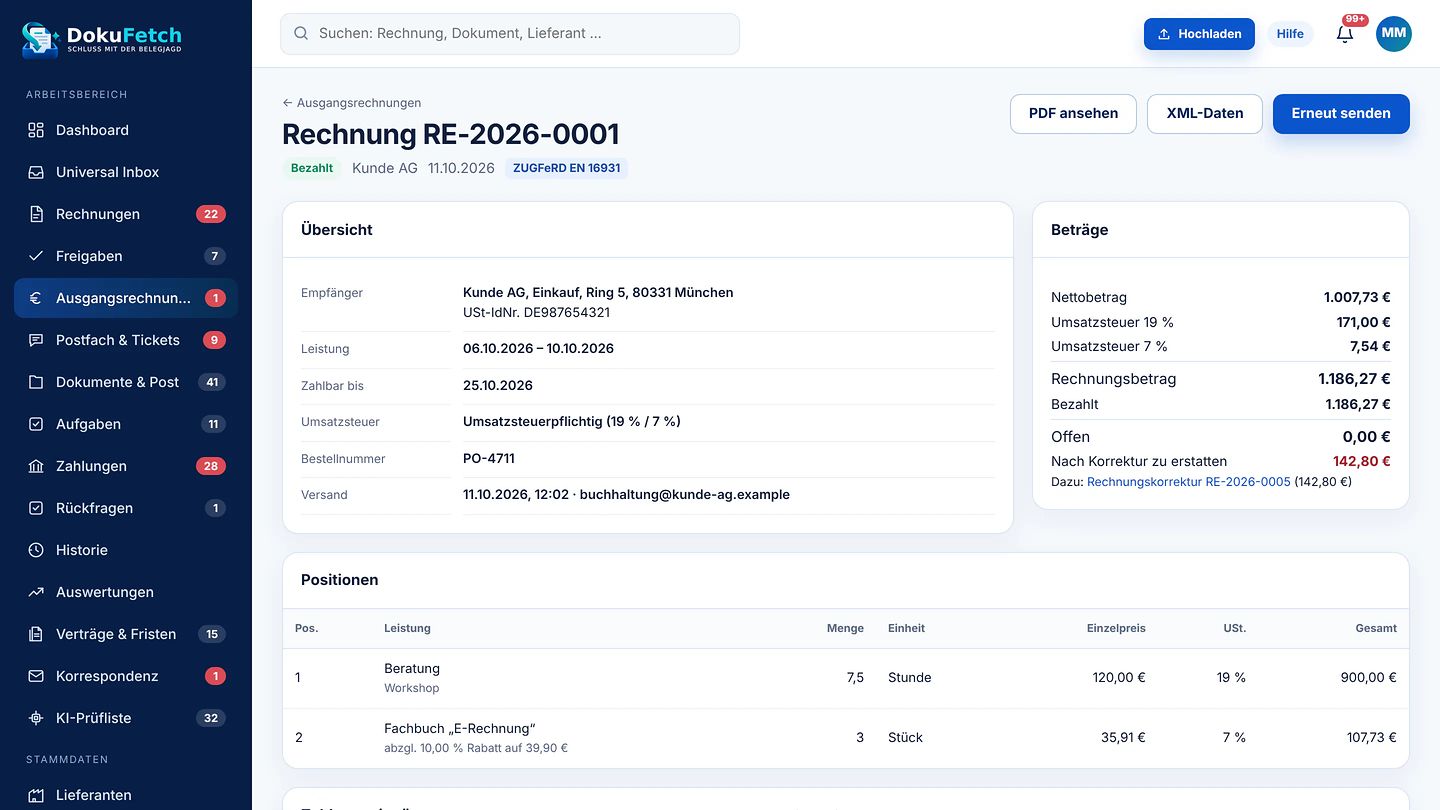Click the Verträge & Fristen file icon
The width and height of the screenshot is (1440, 810).
[36, 634]
